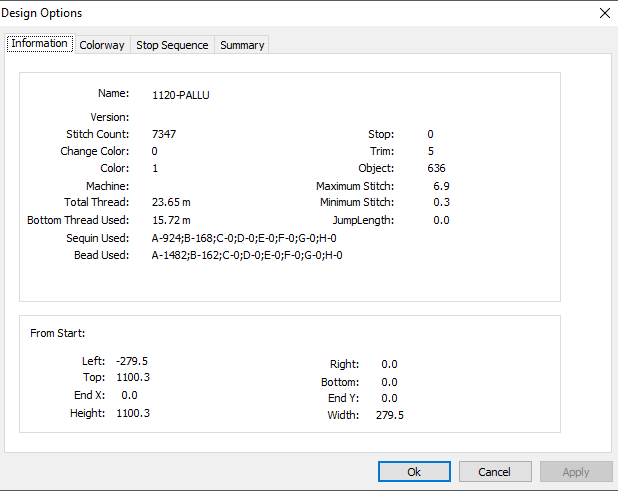Viewport: 618px width, 491px height.
Task: Click the Sequin Used value A-924;B-168
Action: click(x=244, y=238)
